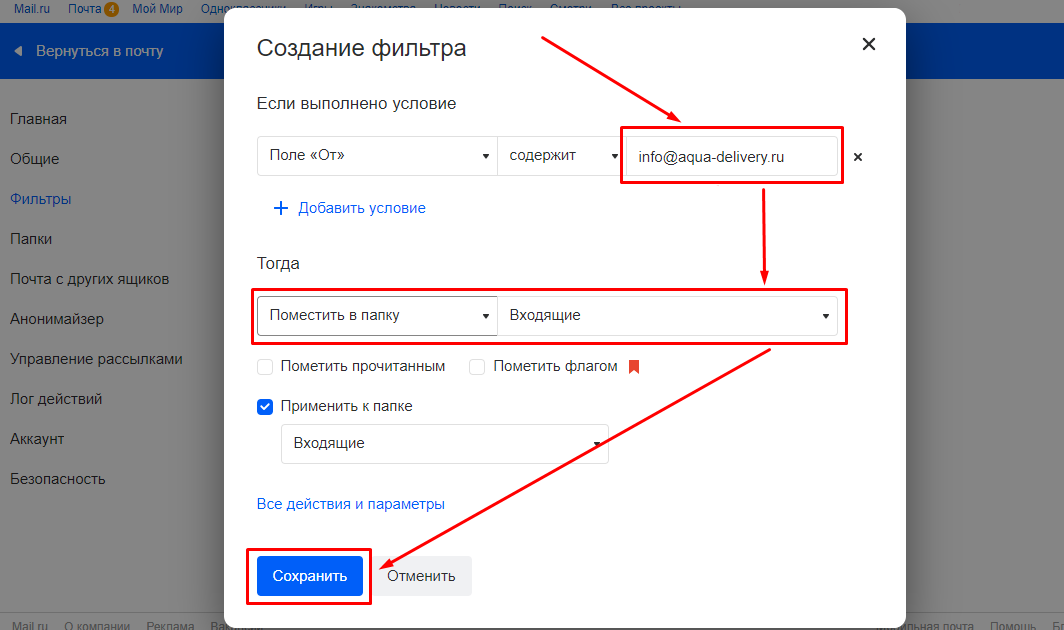Open Все действия и параметры link

click(350, 504)
